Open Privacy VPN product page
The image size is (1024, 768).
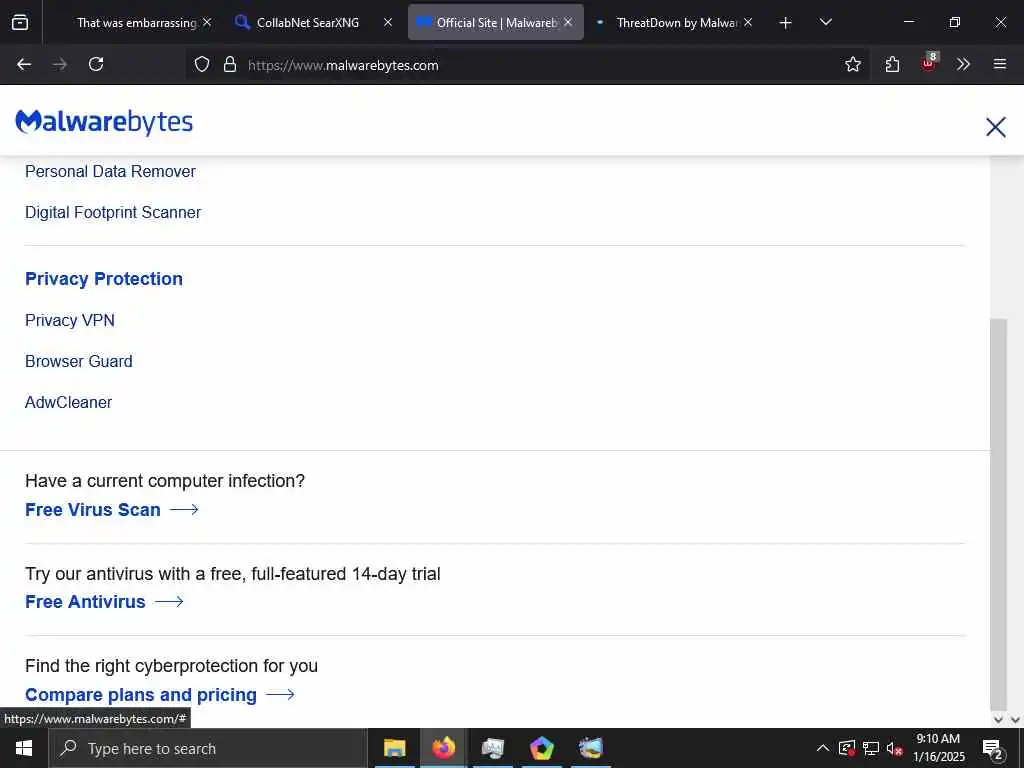(70, 320)
